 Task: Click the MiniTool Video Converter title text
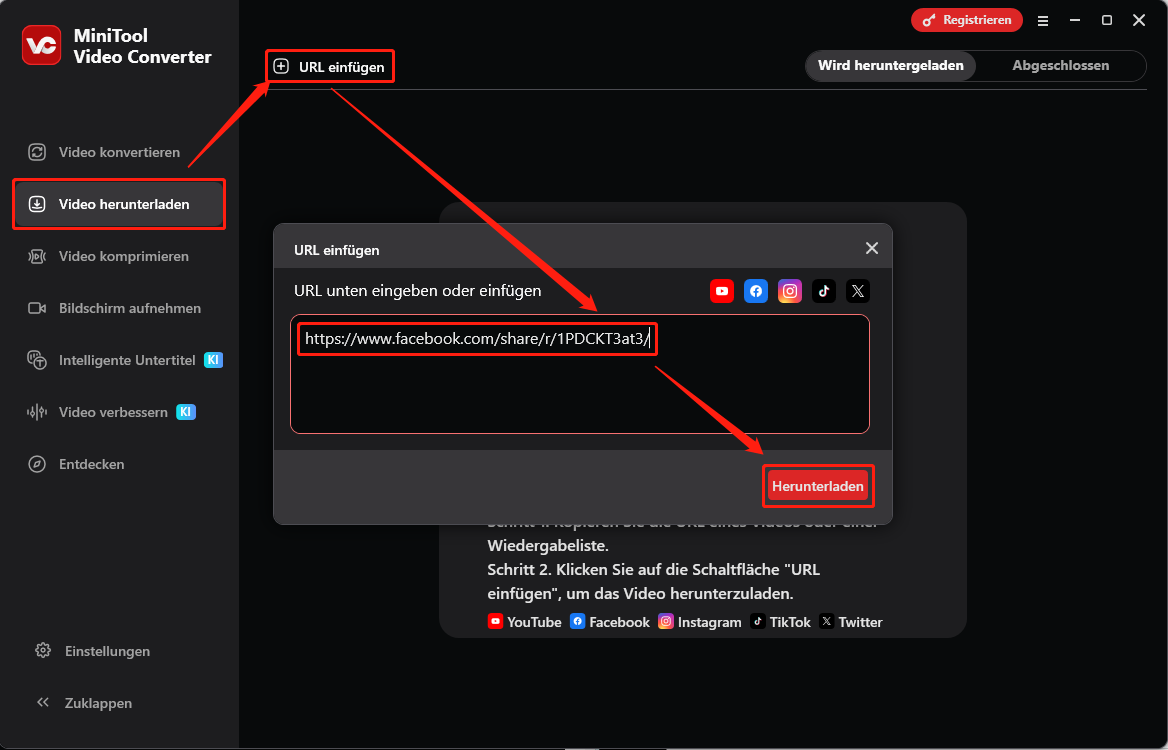click(142, 46)
